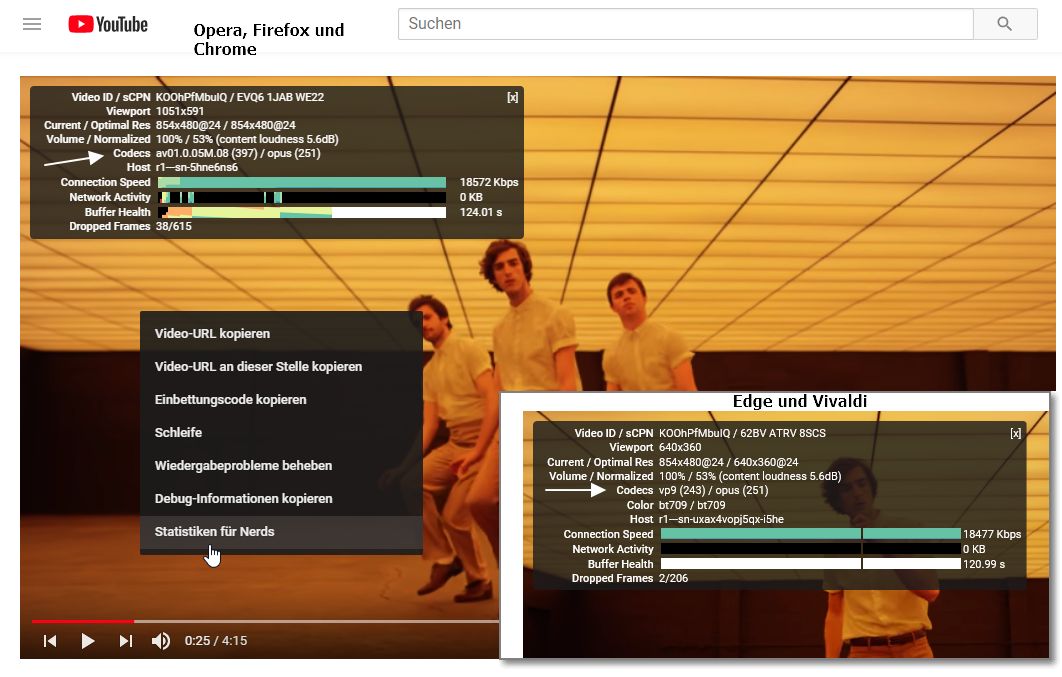Viewport: 1062px width, 677px height.
Task: Click the 'Opera, Firefox und Chrome' heading
Action: click(269, 39)
